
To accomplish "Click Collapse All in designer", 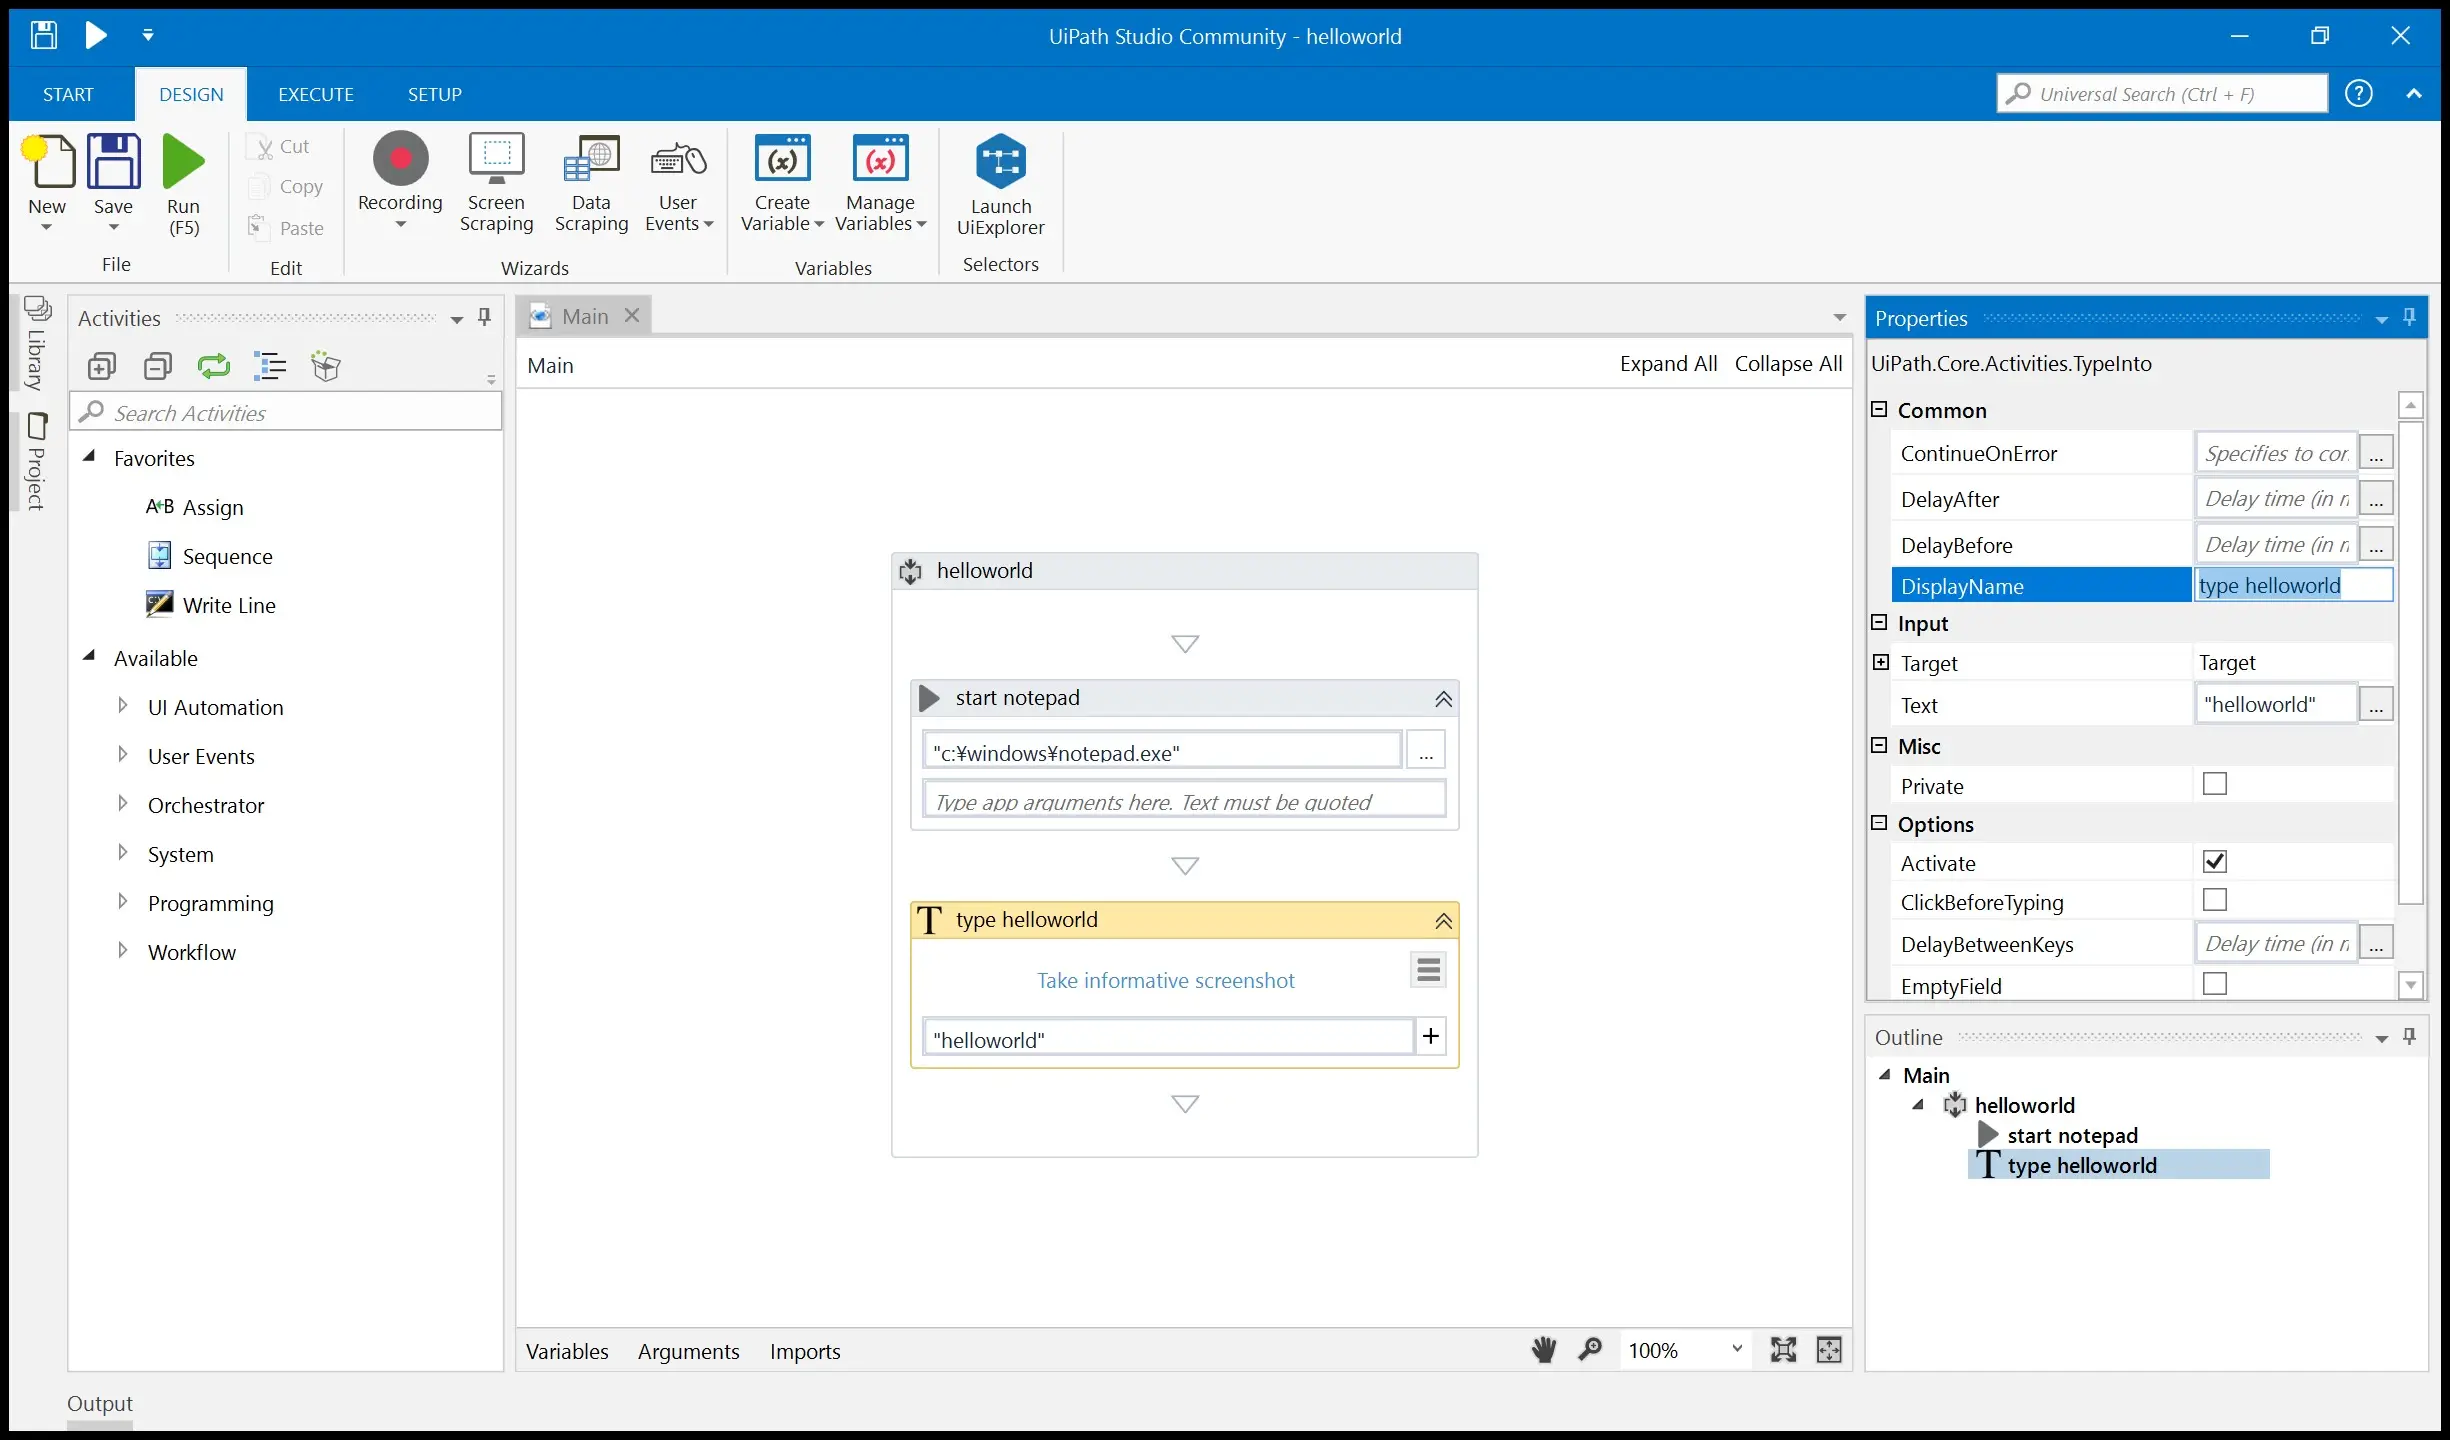I will (1788, 364).
